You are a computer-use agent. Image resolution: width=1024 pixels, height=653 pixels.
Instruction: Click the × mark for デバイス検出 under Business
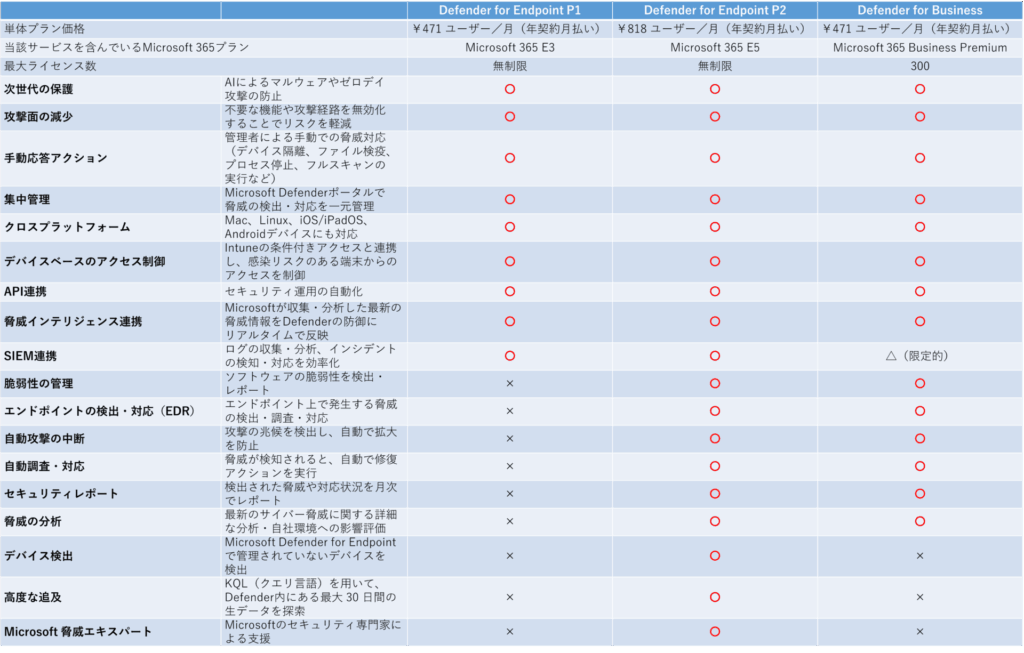coord(920,556)
